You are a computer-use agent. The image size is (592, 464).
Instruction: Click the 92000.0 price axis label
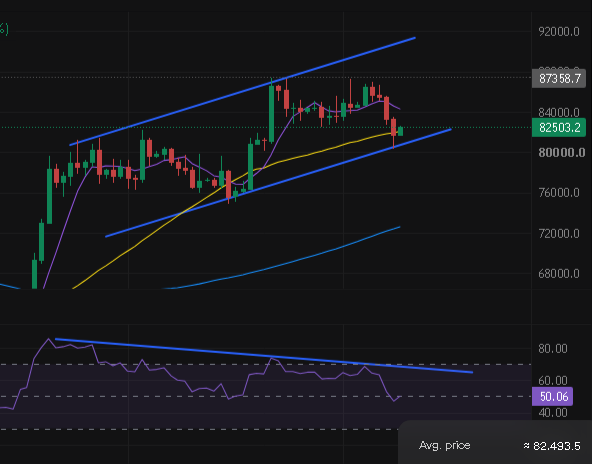click(559, 32)
